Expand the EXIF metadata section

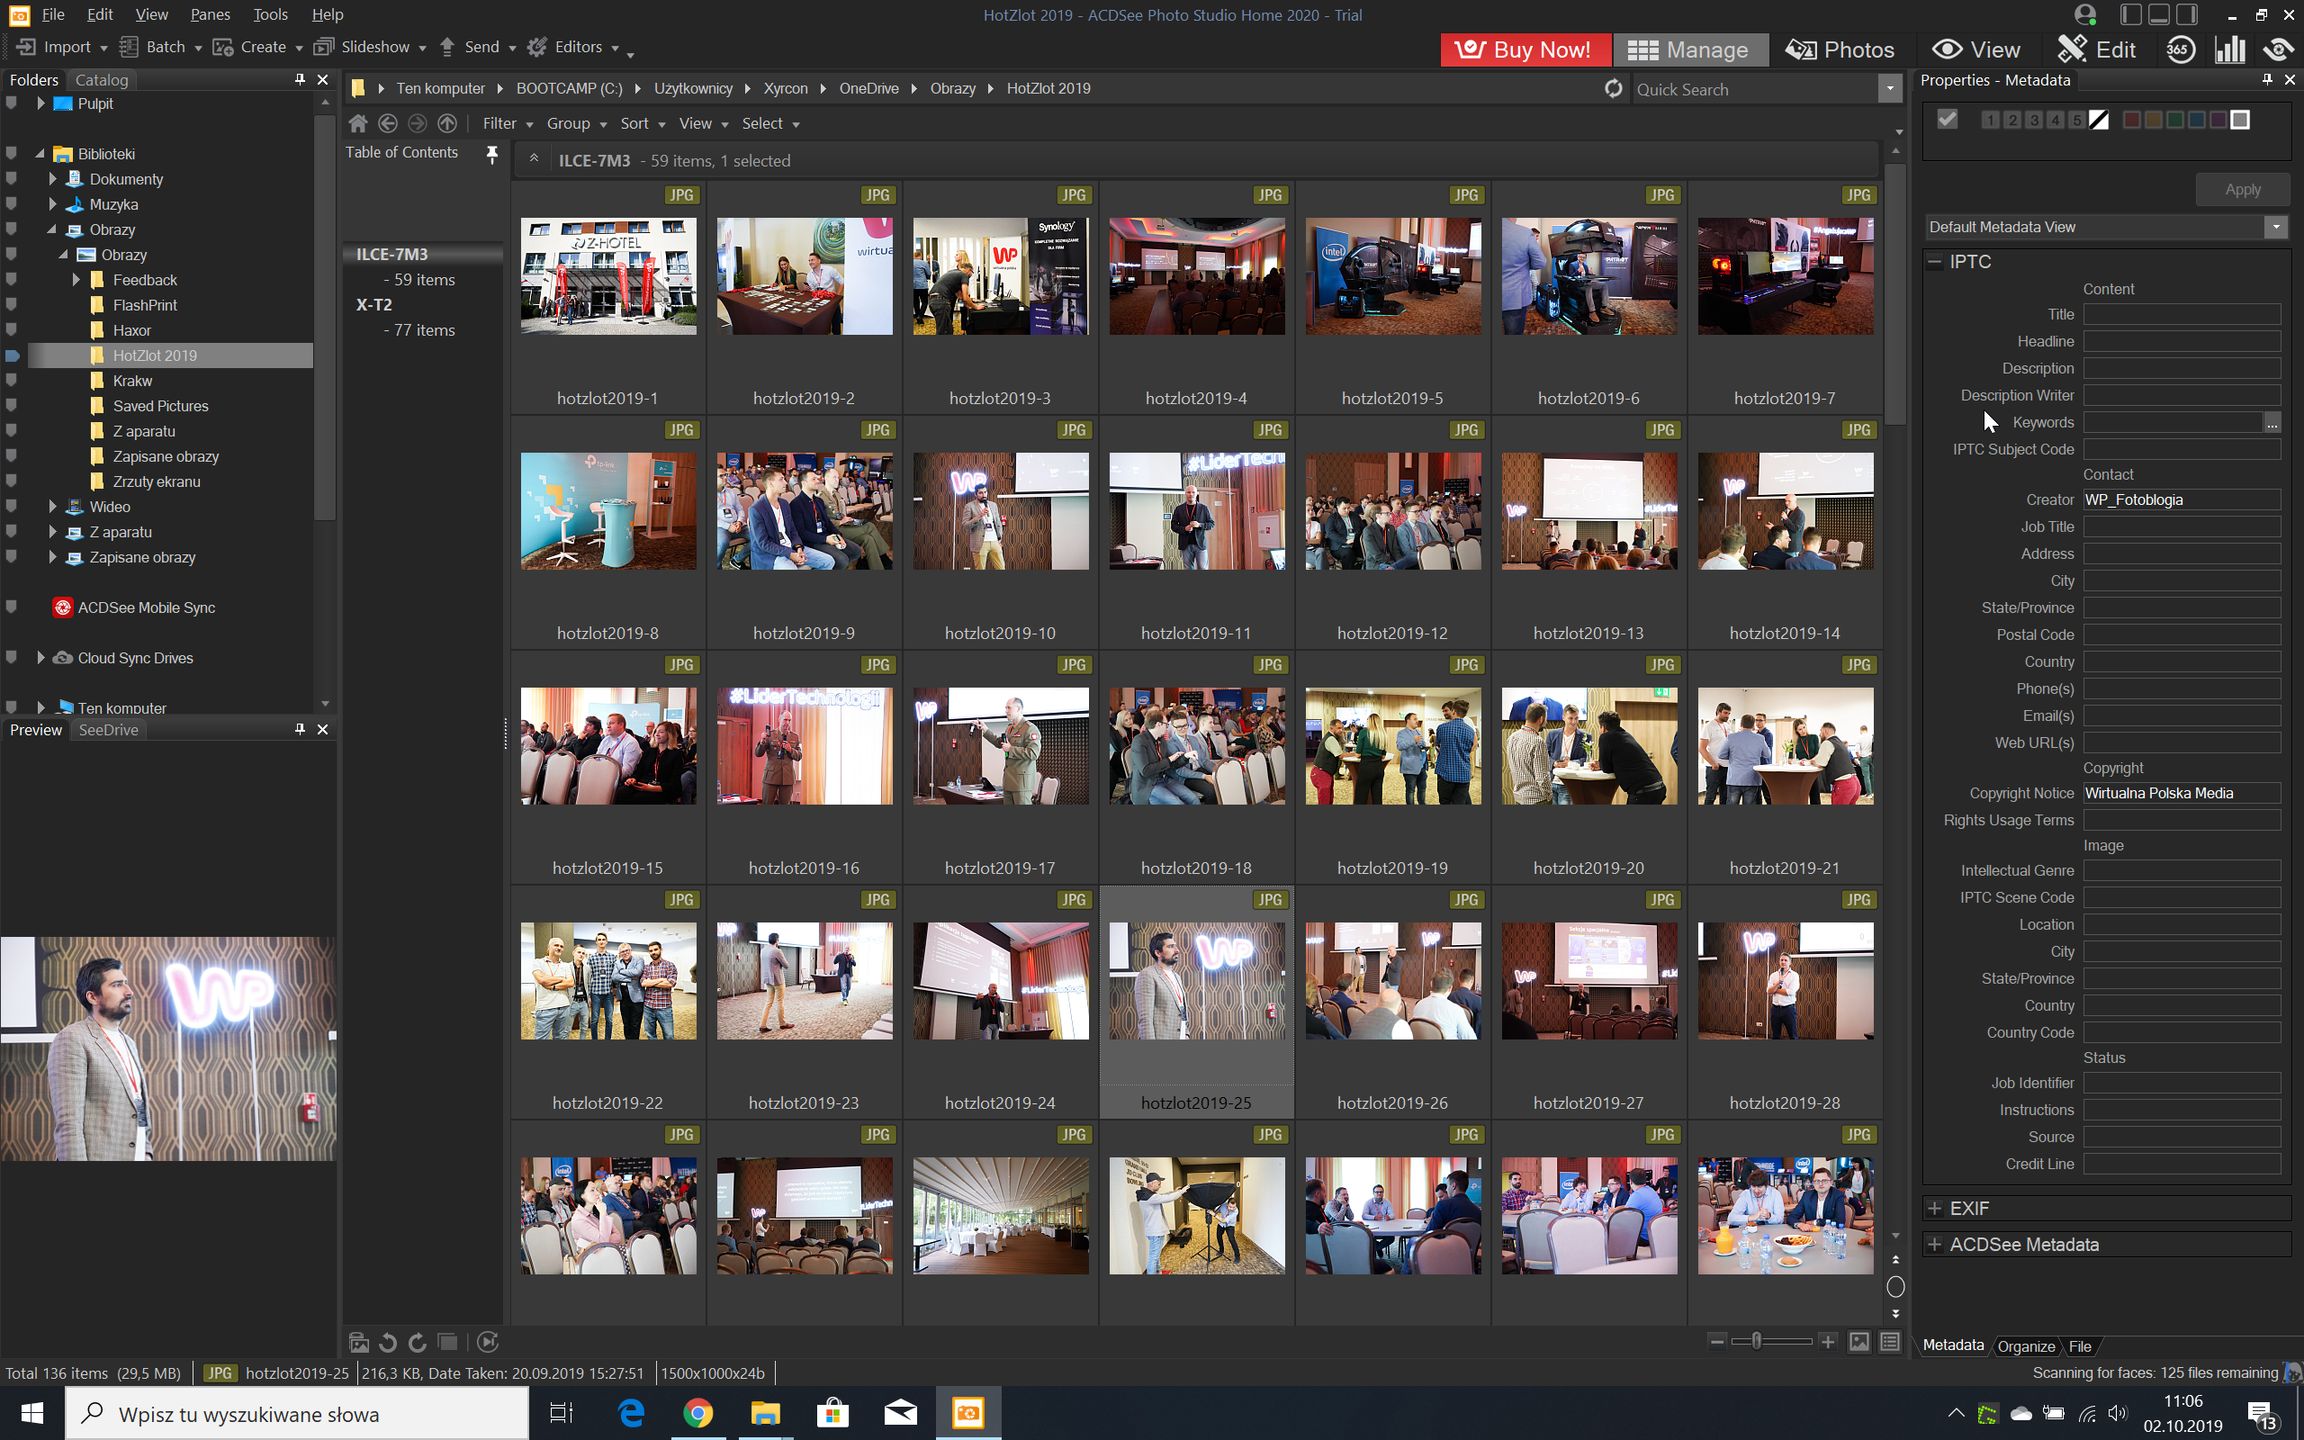[1935, 1209]
